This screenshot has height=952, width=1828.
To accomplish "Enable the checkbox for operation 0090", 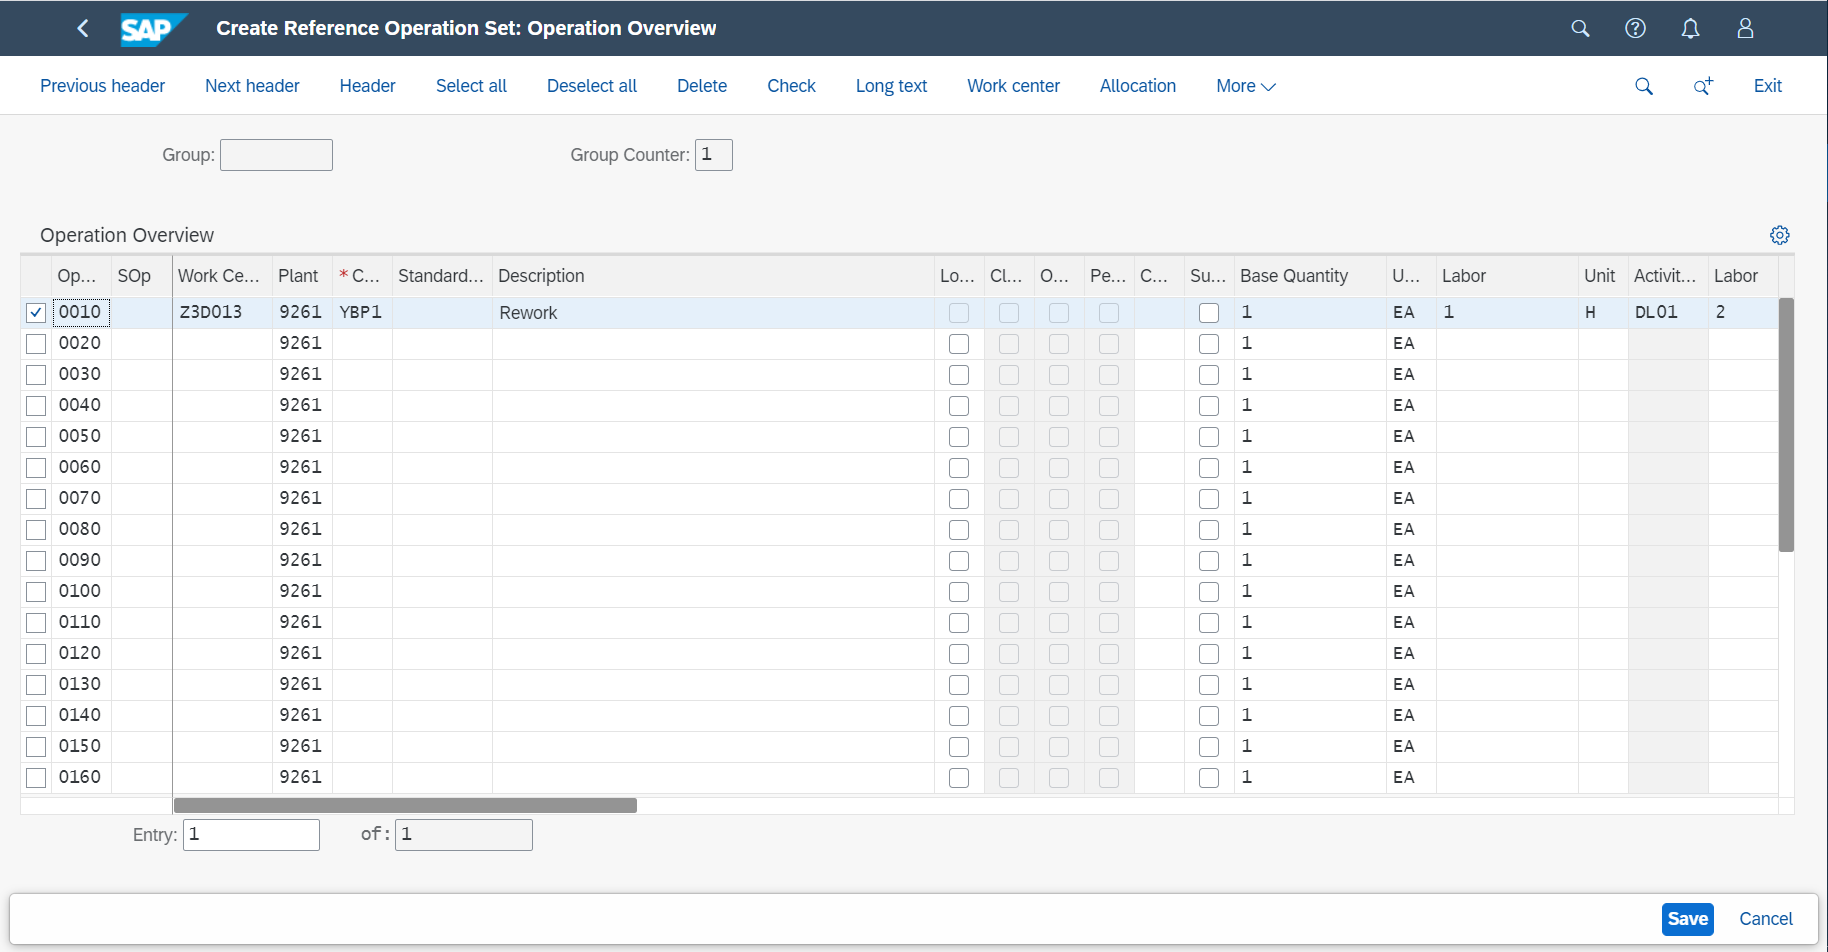I will 35,560.
